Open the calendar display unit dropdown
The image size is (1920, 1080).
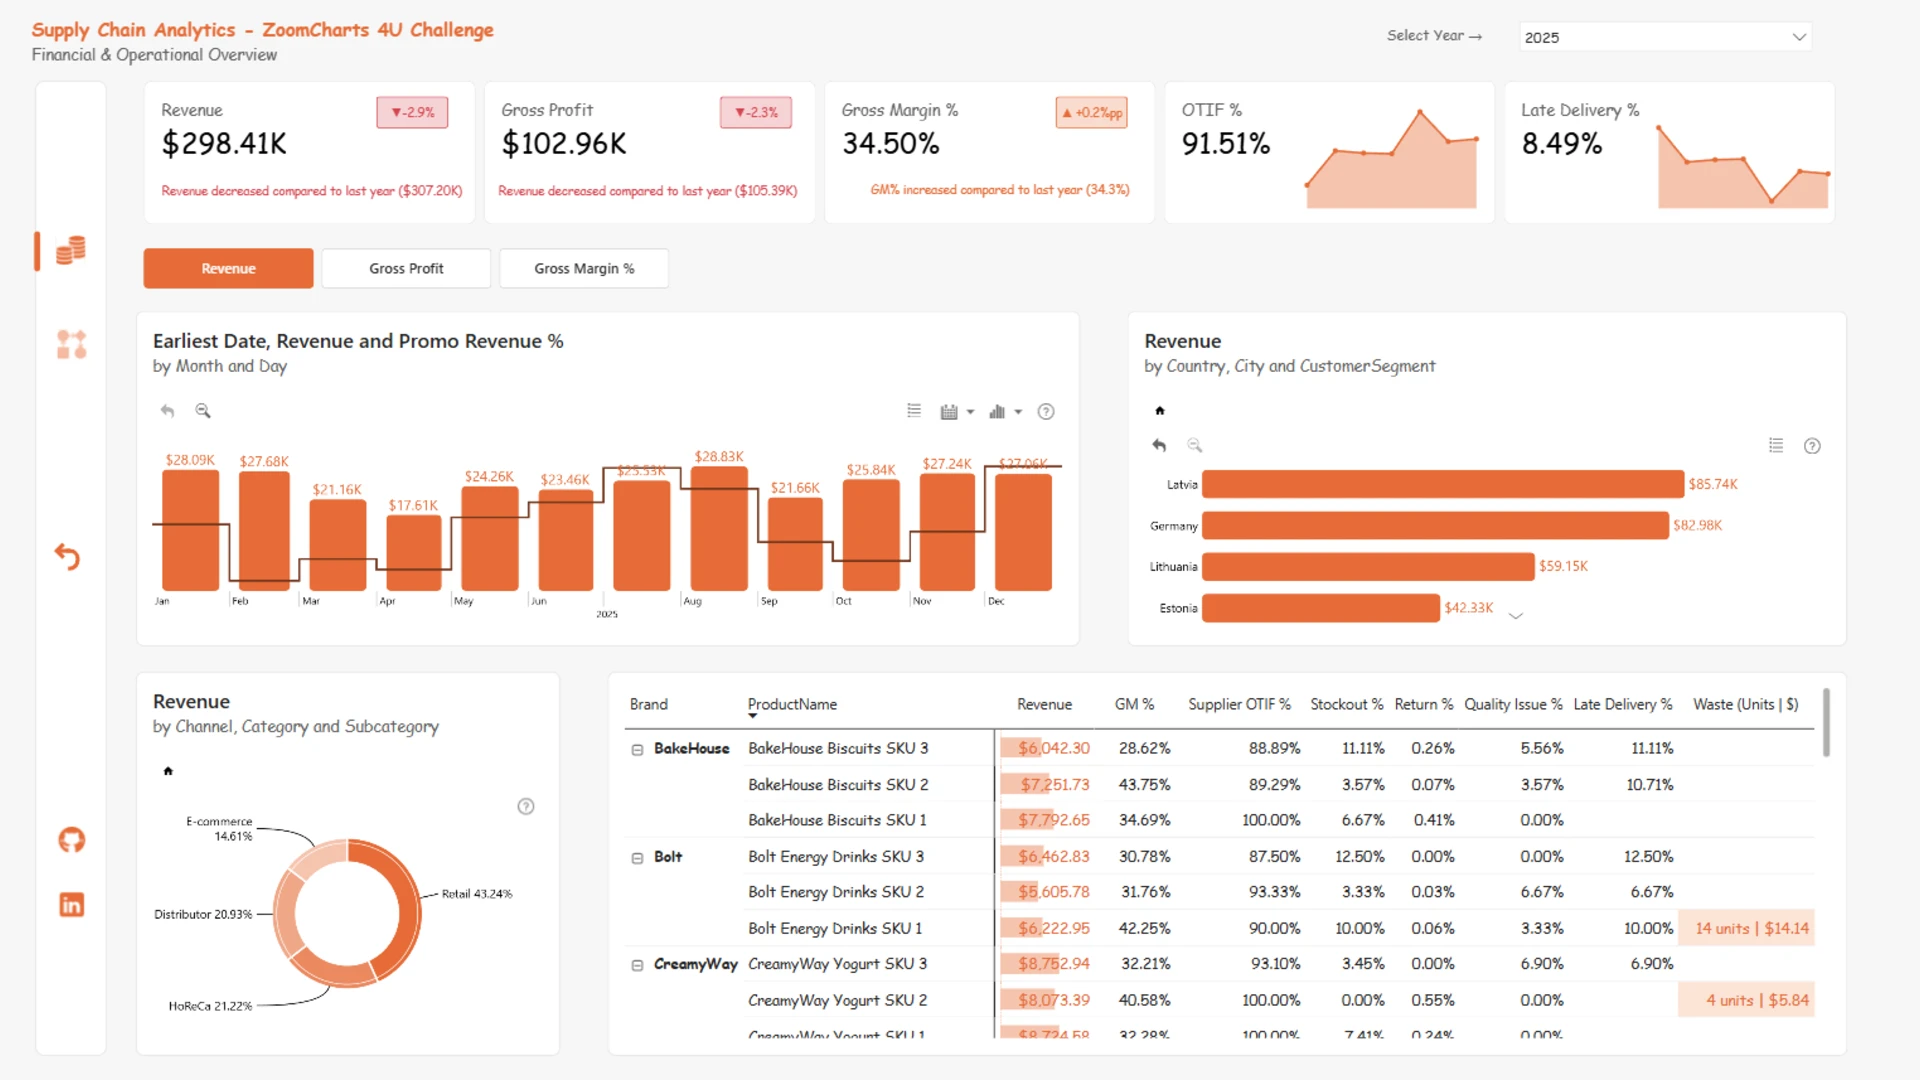click(x=956, y=412)
